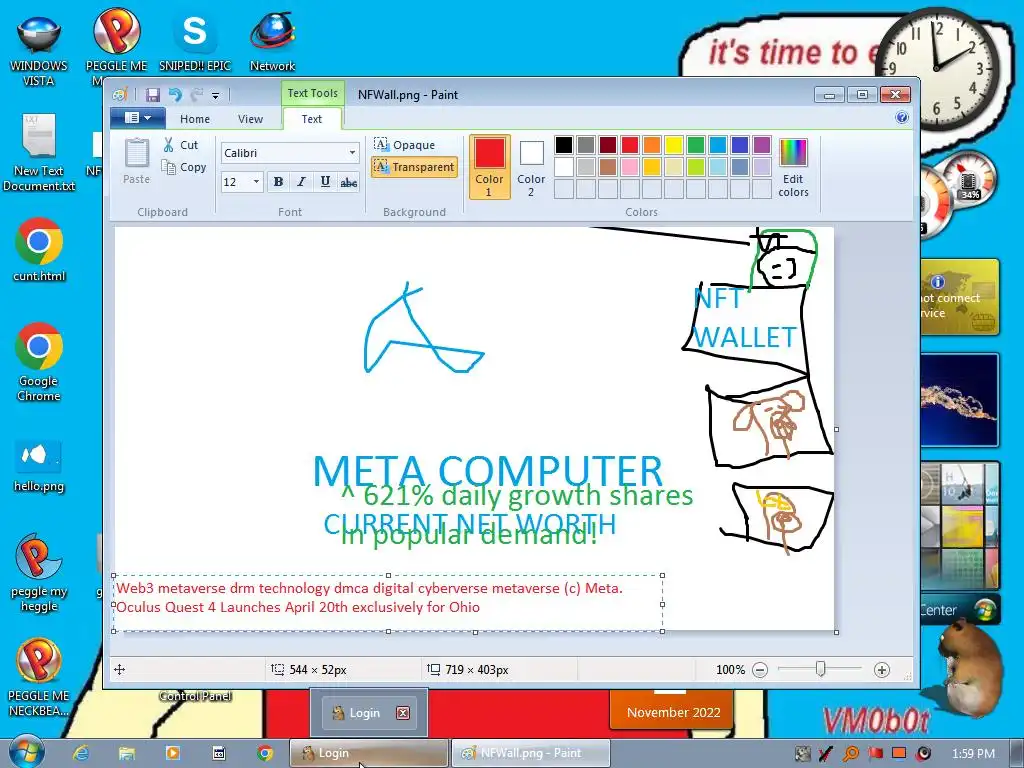Click the zoom in plus button
1024x768 pixels.
pyautogui.click(x=882, y=670)
